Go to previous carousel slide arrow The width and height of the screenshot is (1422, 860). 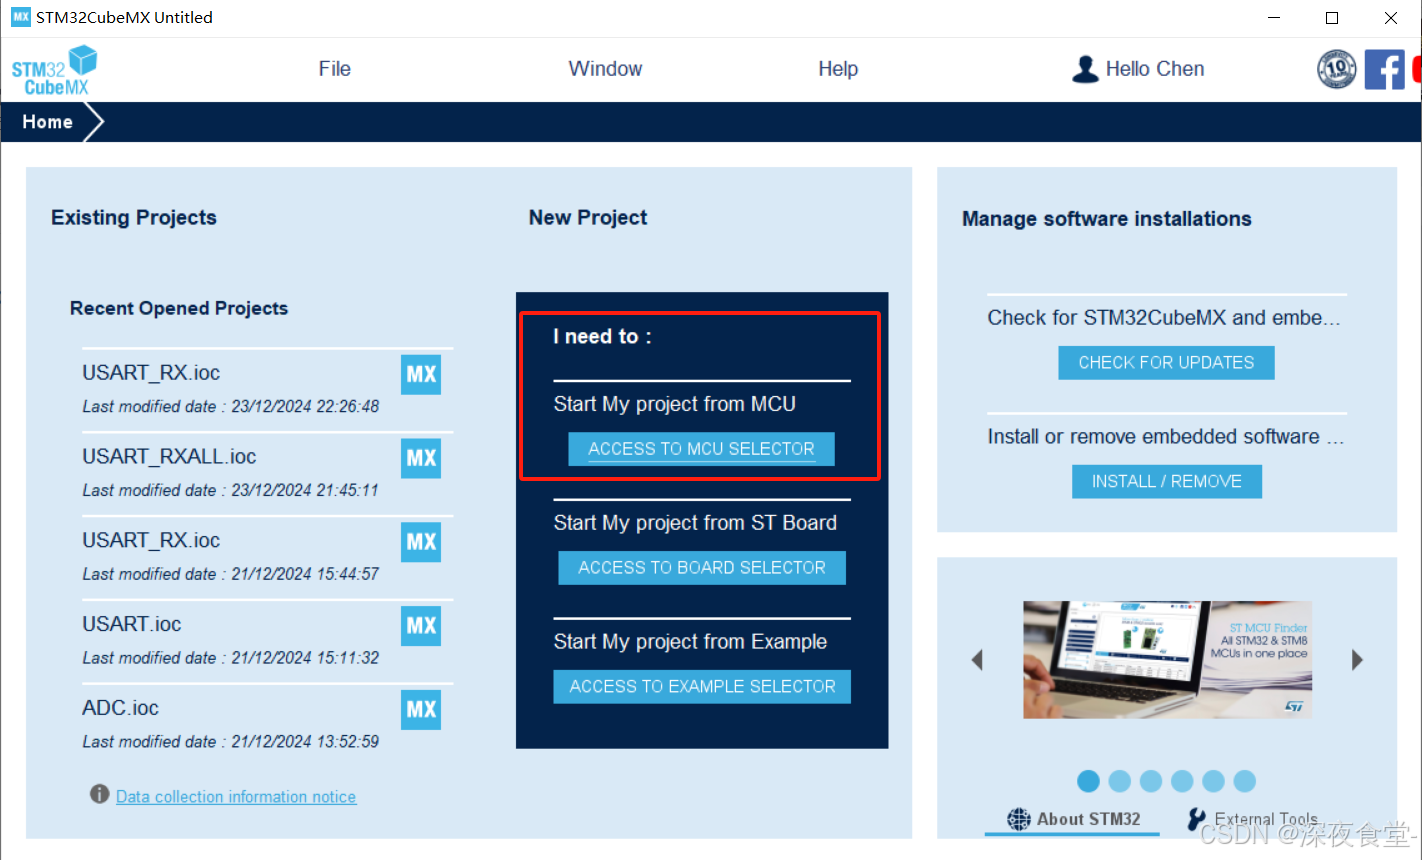point(977,660)
